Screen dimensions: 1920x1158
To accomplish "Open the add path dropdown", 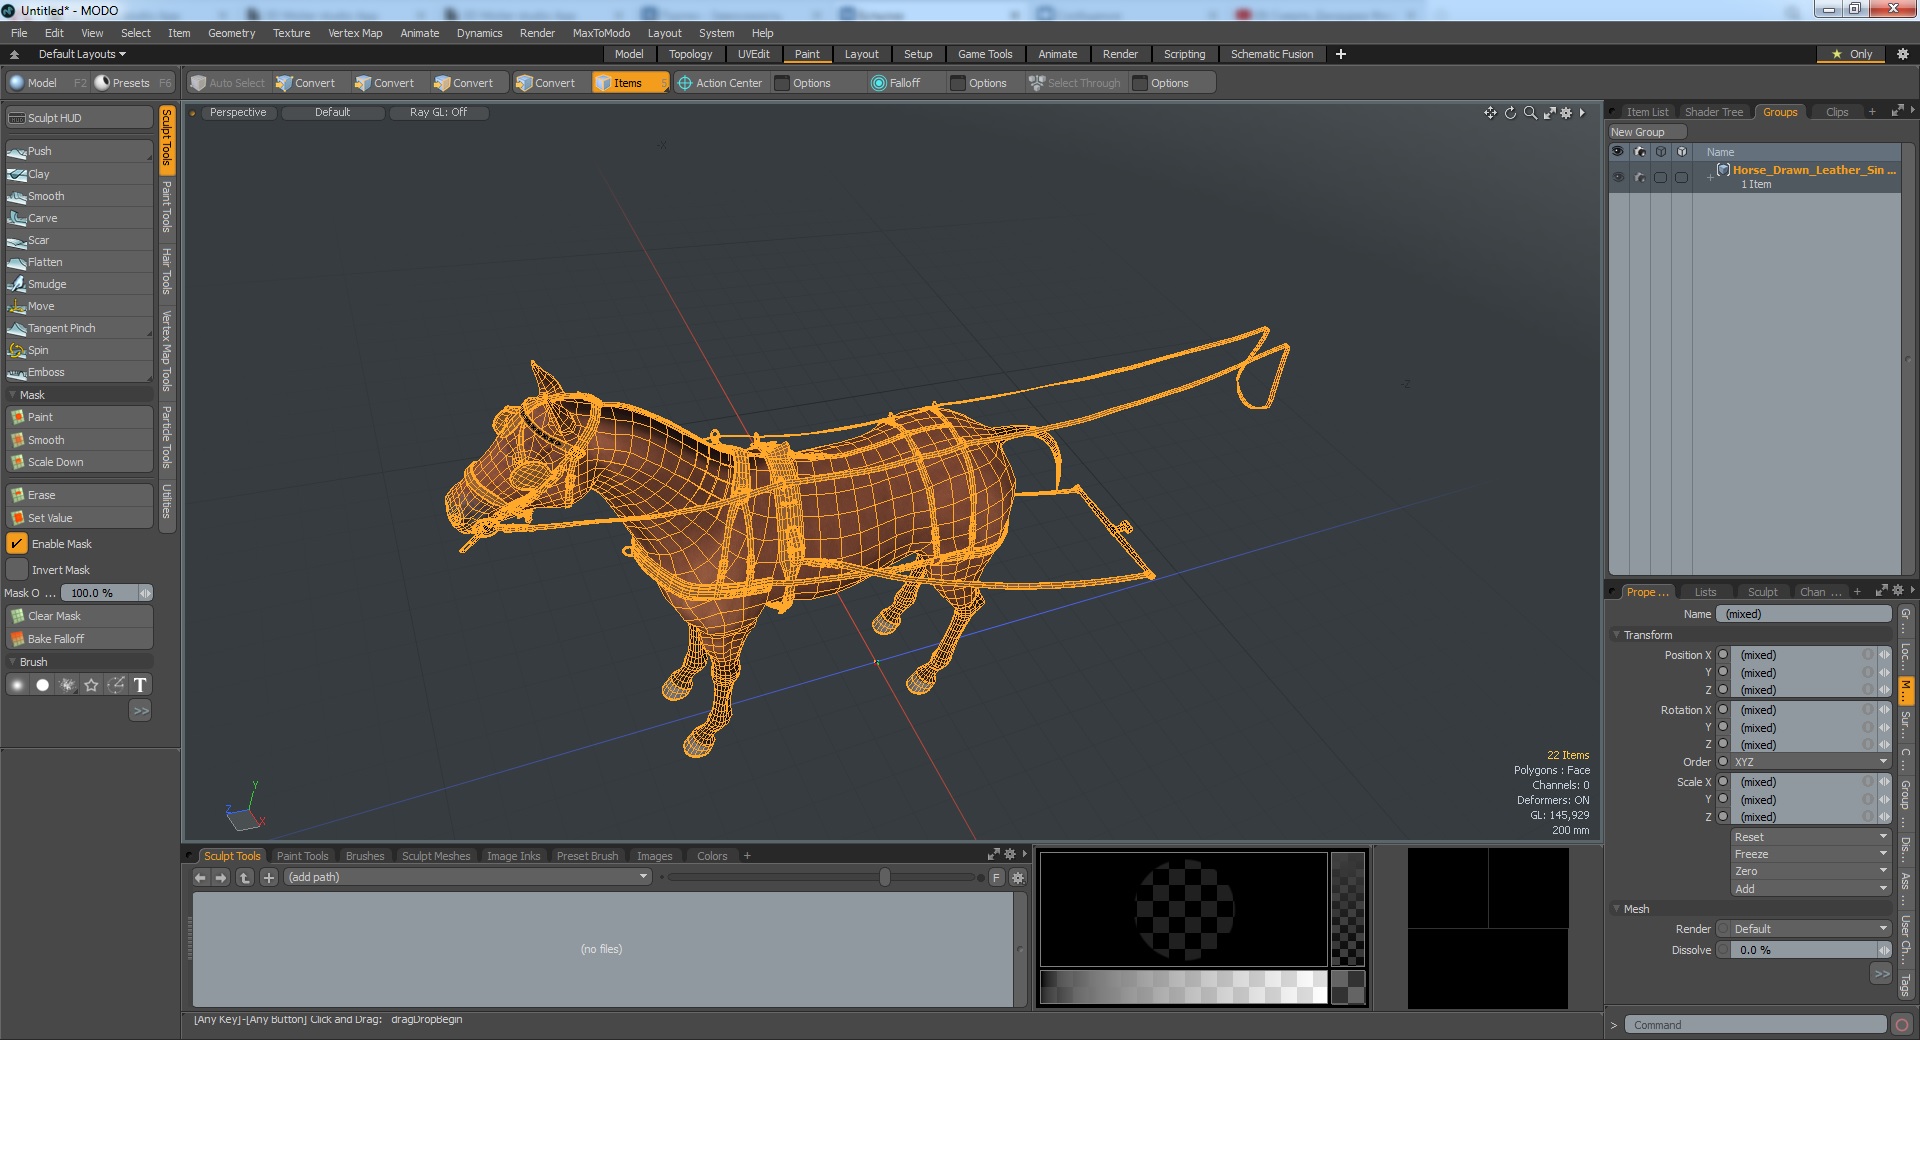I will click(x=467, y=877).
